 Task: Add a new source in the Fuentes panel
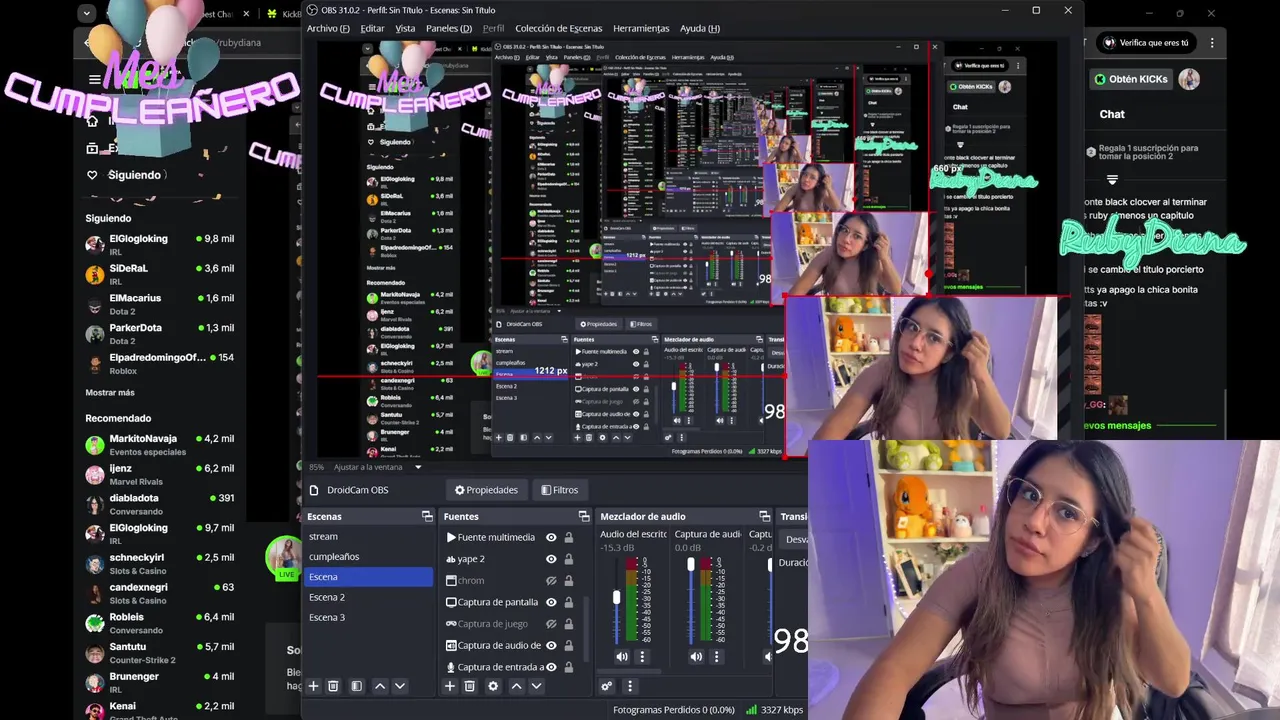coord(450,686)
